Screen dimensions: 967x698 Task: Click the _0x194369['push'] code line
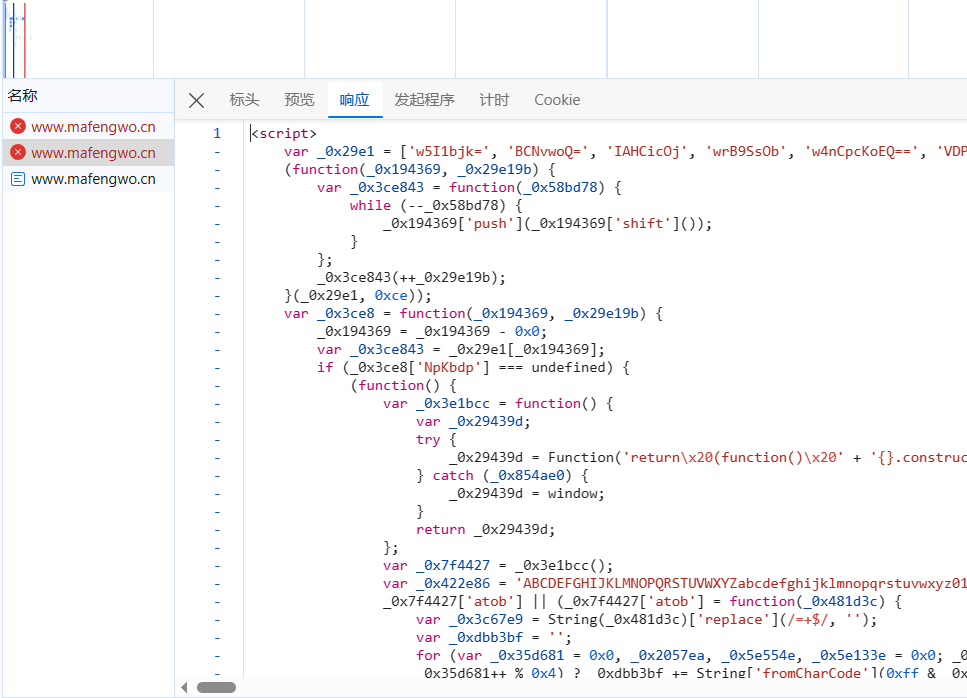pyautogui.click(x=547, y=223)
